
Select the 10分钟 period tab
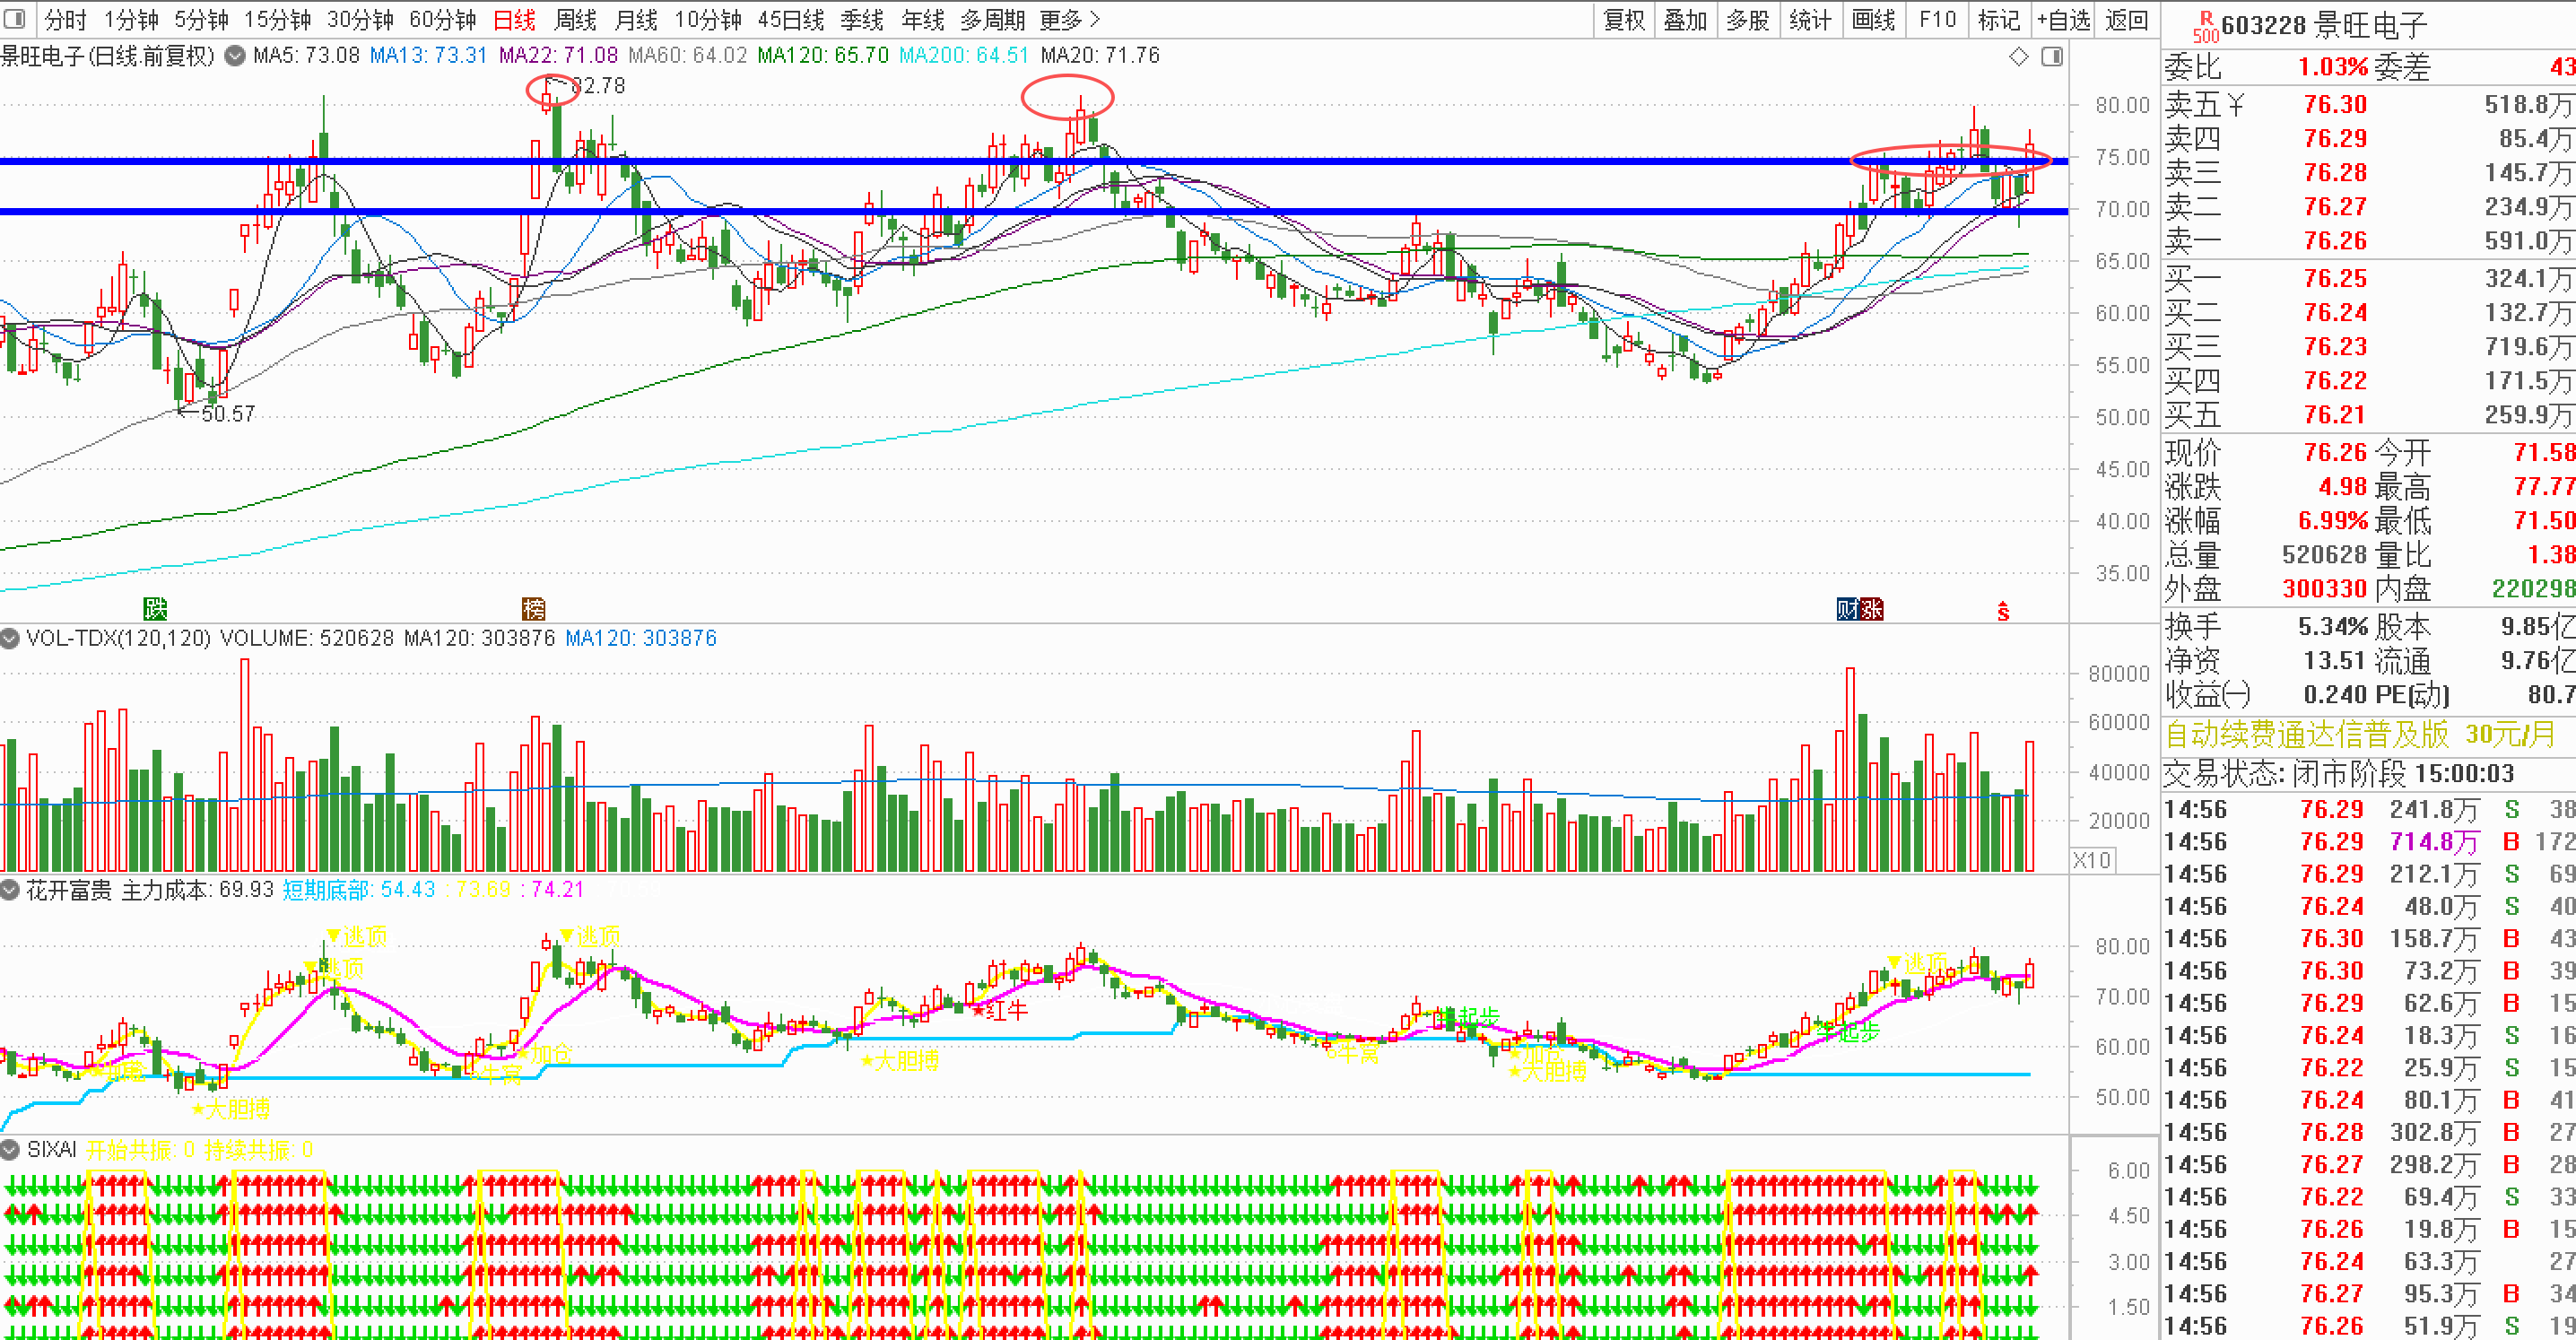(708, 20)
